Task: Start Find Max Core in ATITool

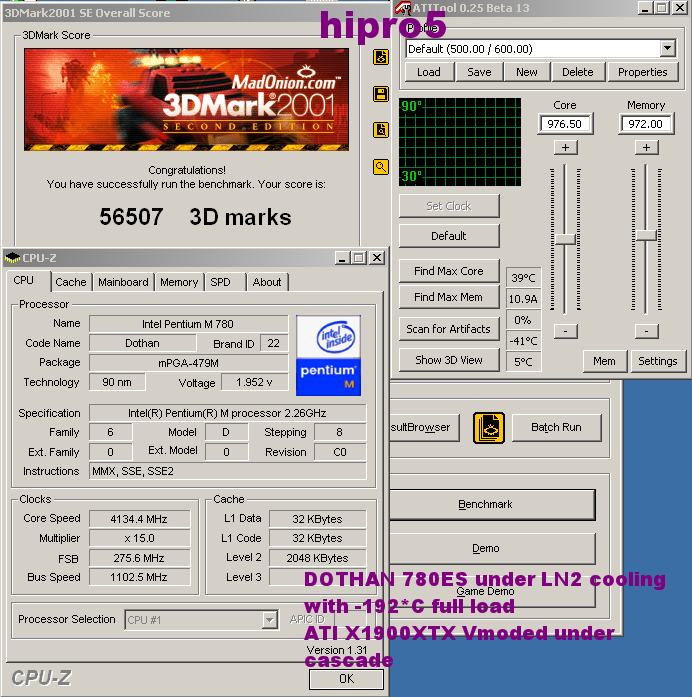Action: 449,271
